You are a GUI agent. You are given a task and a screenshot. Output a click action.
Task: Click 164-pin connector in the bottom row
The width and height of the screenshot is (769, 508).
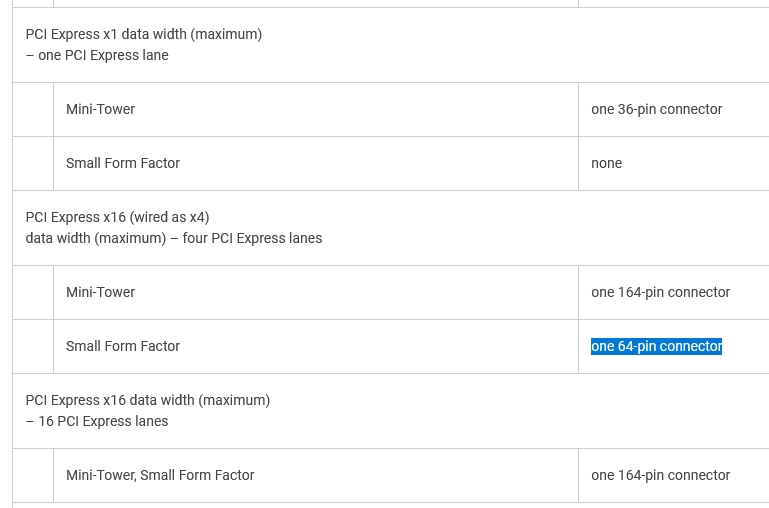[x=660, y=475]
